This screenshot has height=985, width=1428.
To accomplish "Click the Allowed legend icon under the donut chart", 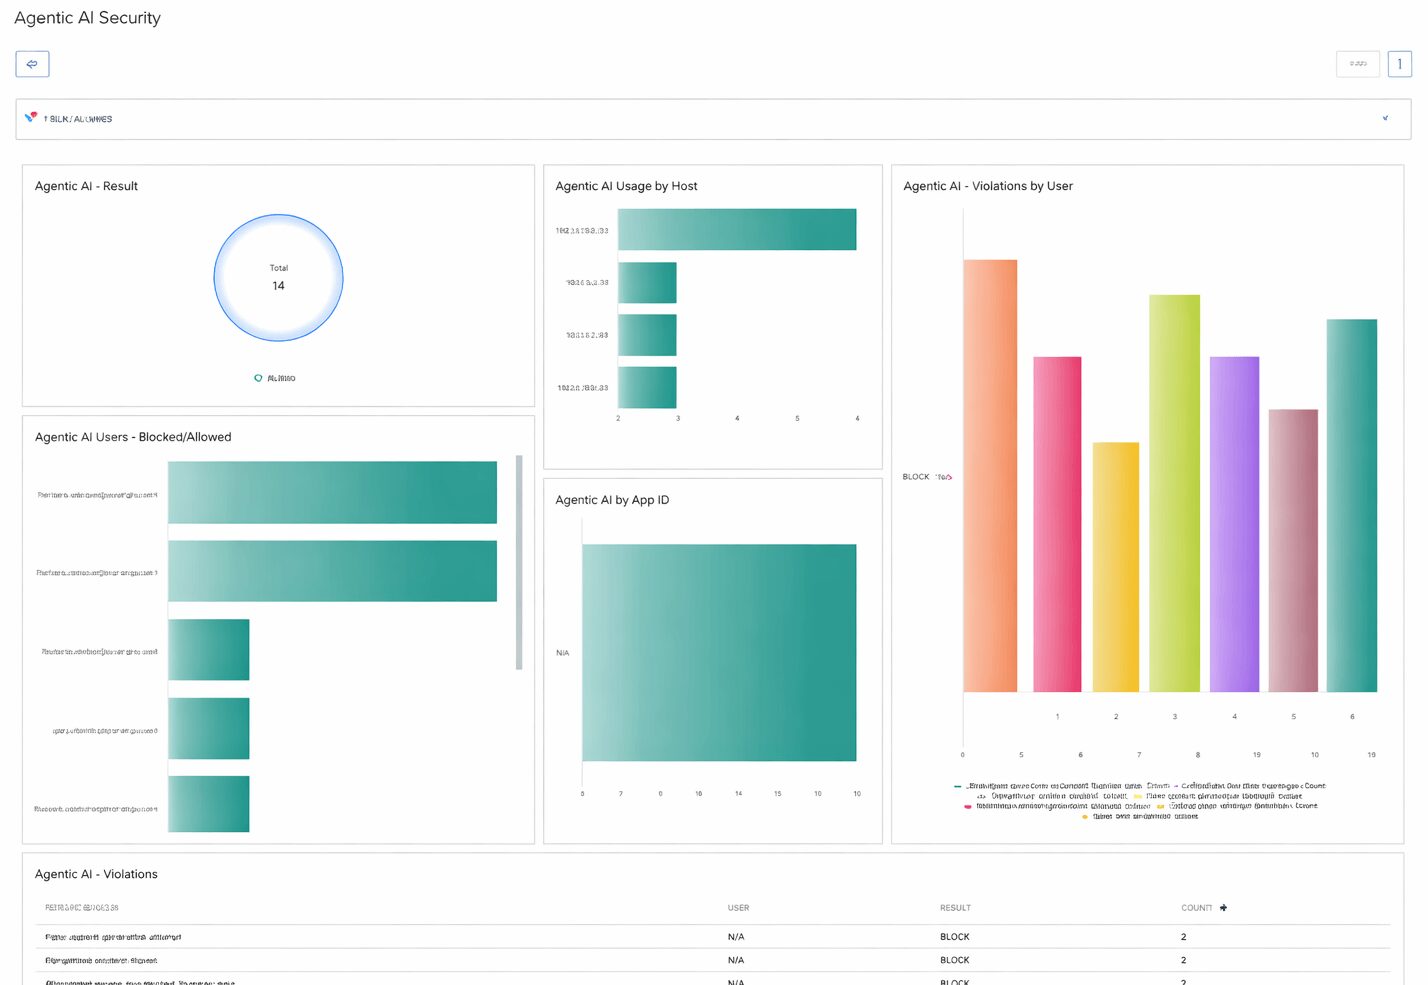I will [x=258, y=378].
